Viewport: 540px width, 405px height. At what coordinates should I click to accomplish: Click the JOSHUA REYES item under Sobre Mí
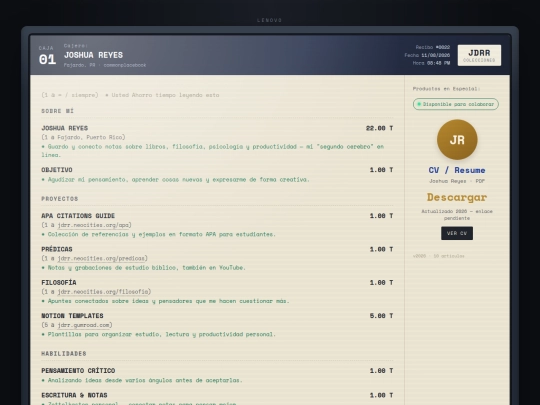click(65, 128)
